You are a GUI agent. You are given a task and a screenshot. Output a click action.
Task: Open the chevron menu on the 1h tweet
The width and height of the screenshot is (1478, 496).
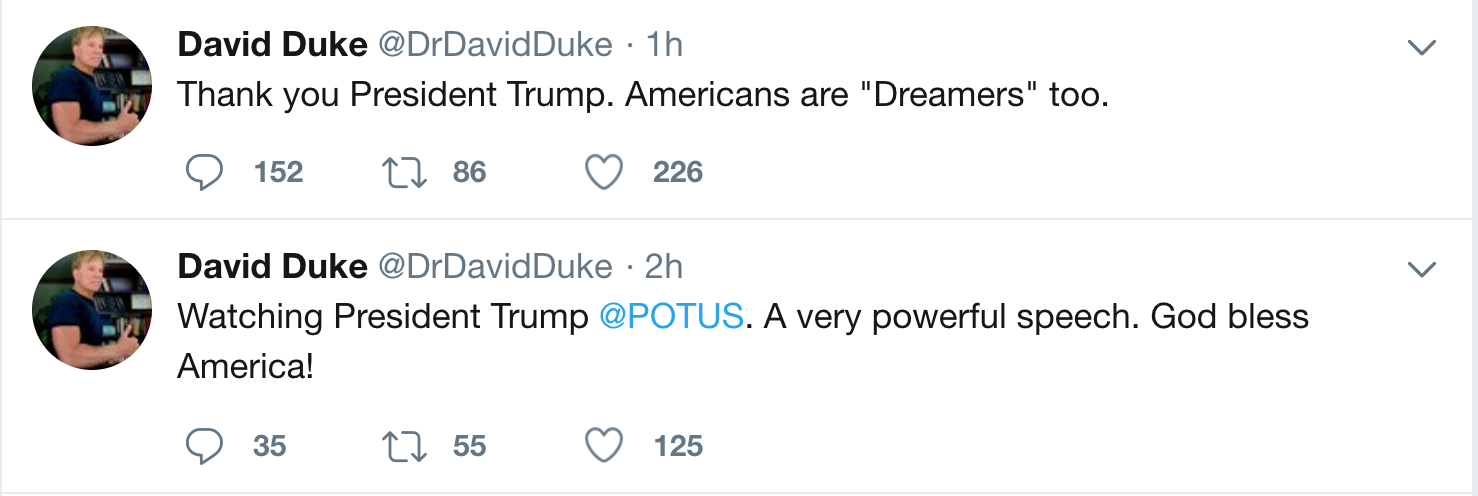pyautogui.click(x=1421, y=47)
